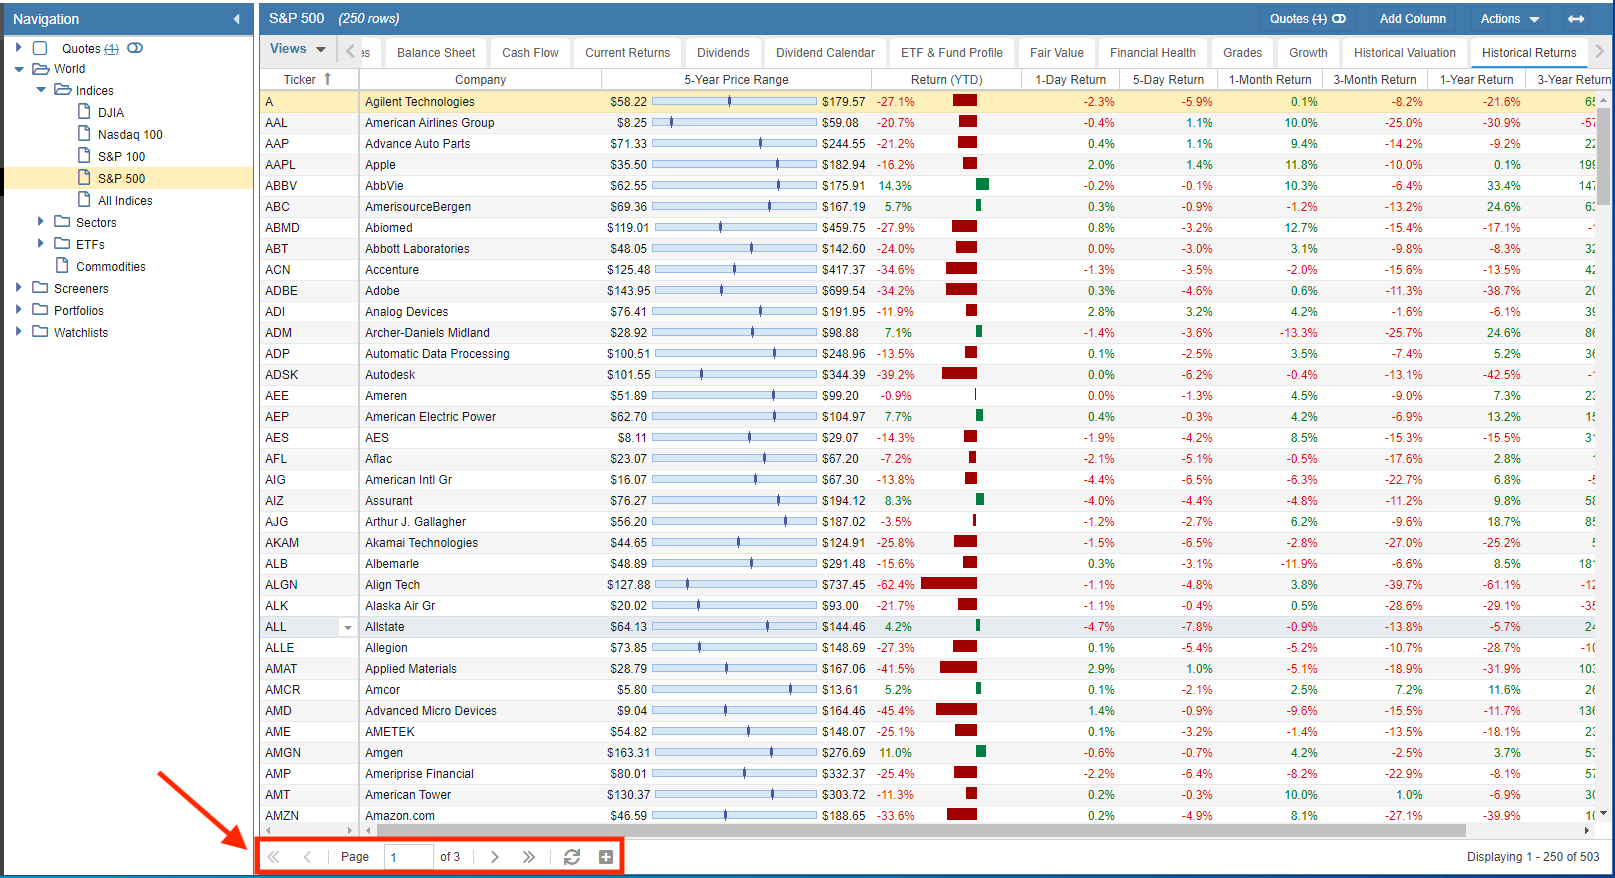Sort by 1-Year Return column header
The width and height of the screenshot is (1615, 878).
[1476, 80]
